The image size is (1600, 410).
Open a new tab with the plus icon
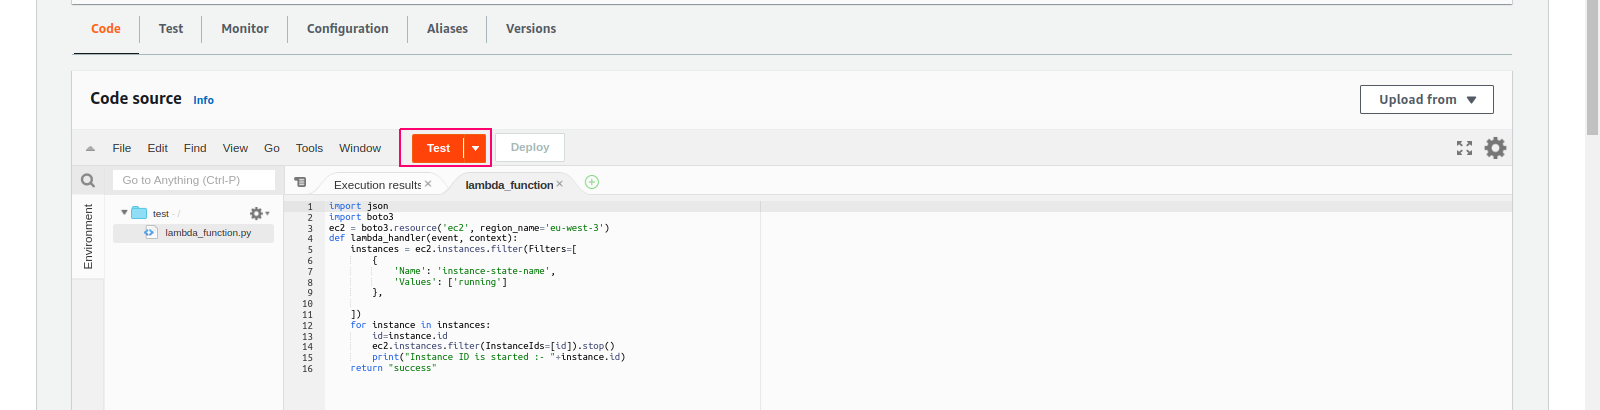click(592, 182)
